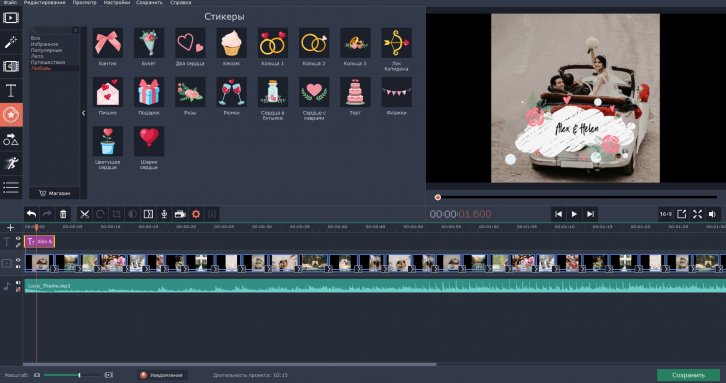Delete selected clip with trash icon
The width and height of the screenshot is (726, 383).
[63, 214]
